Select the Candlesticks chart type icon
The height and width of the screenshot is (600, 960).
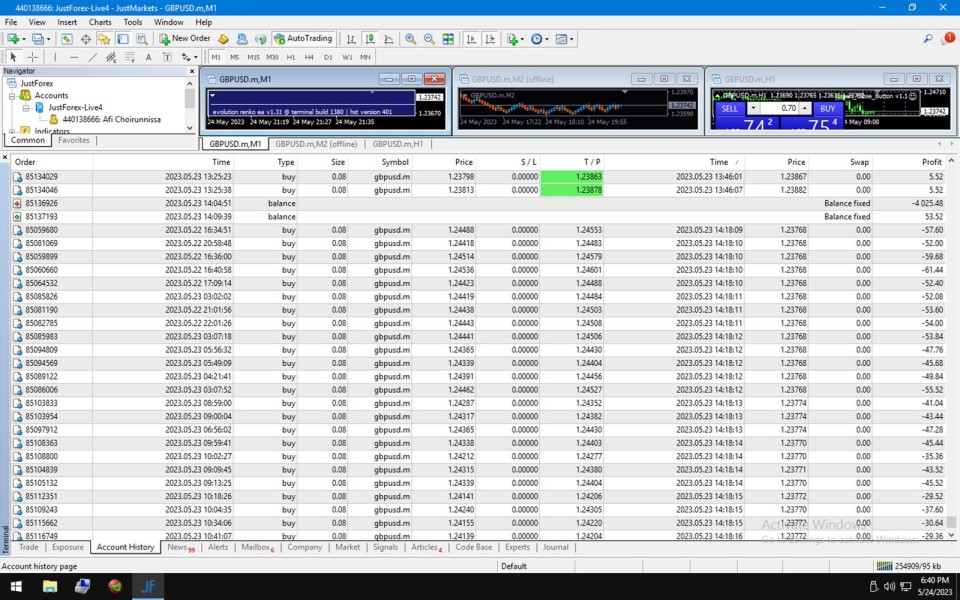click(x=370, y=39)
